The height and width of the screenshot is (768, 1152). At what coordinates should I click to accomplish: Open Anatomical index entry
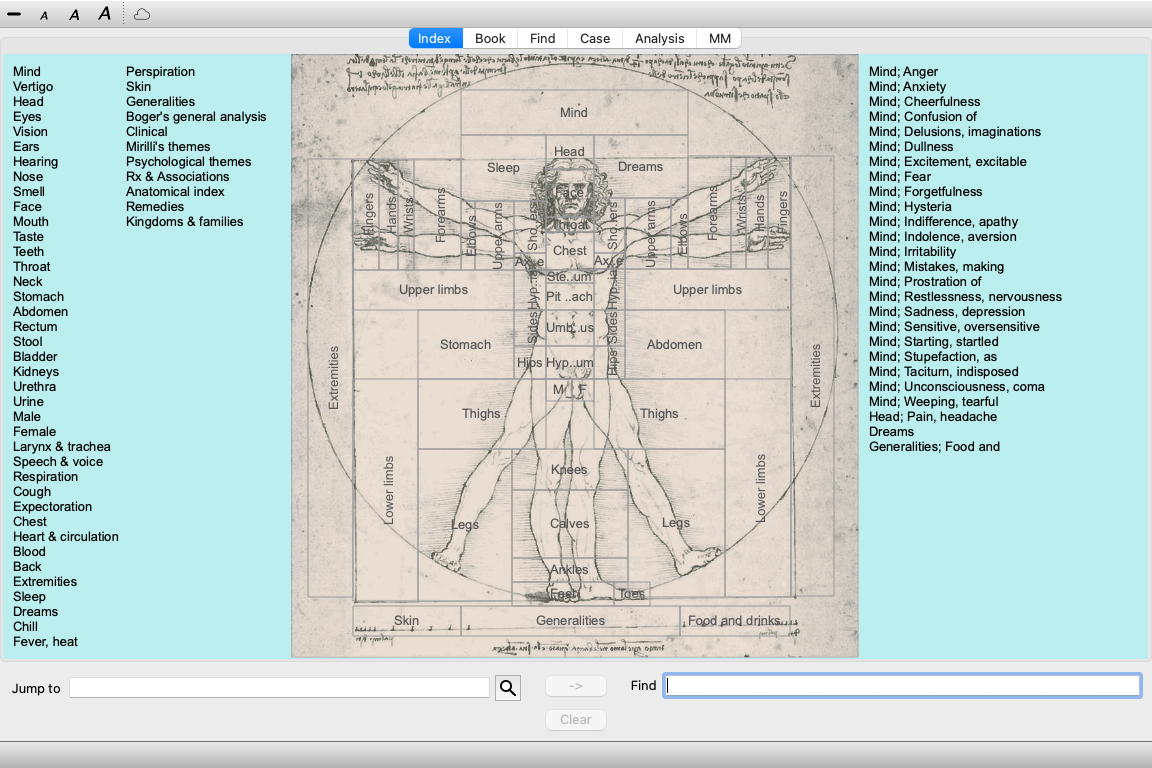175,192
